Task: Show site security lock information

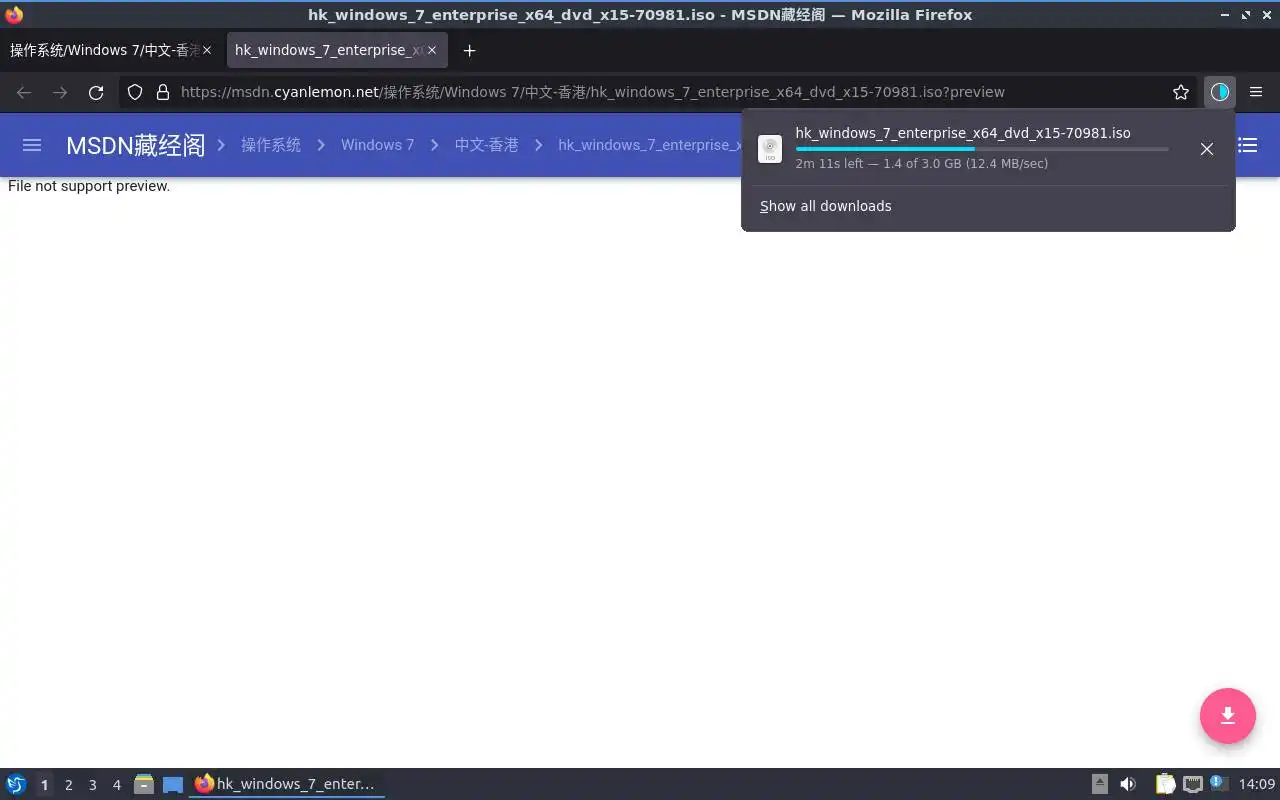Action: click(163, 92)
